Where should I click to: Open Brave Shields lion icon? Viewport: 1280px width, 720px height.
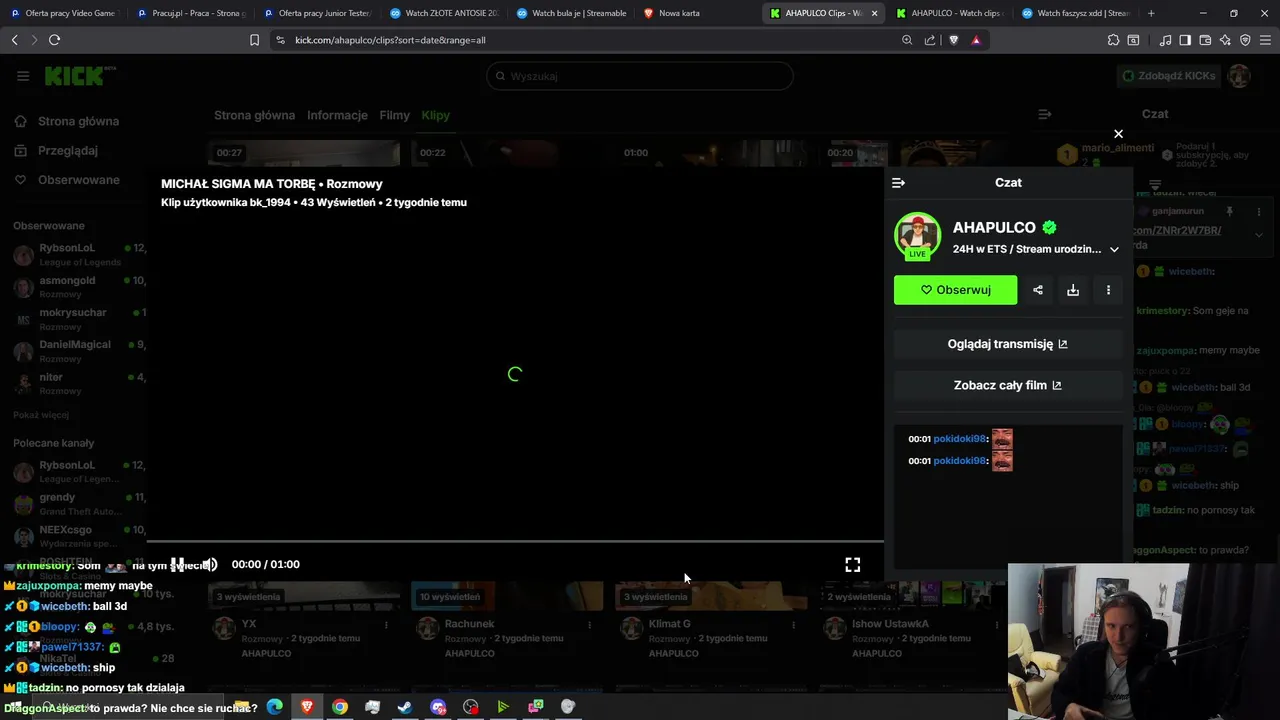[x=953, y=40]
